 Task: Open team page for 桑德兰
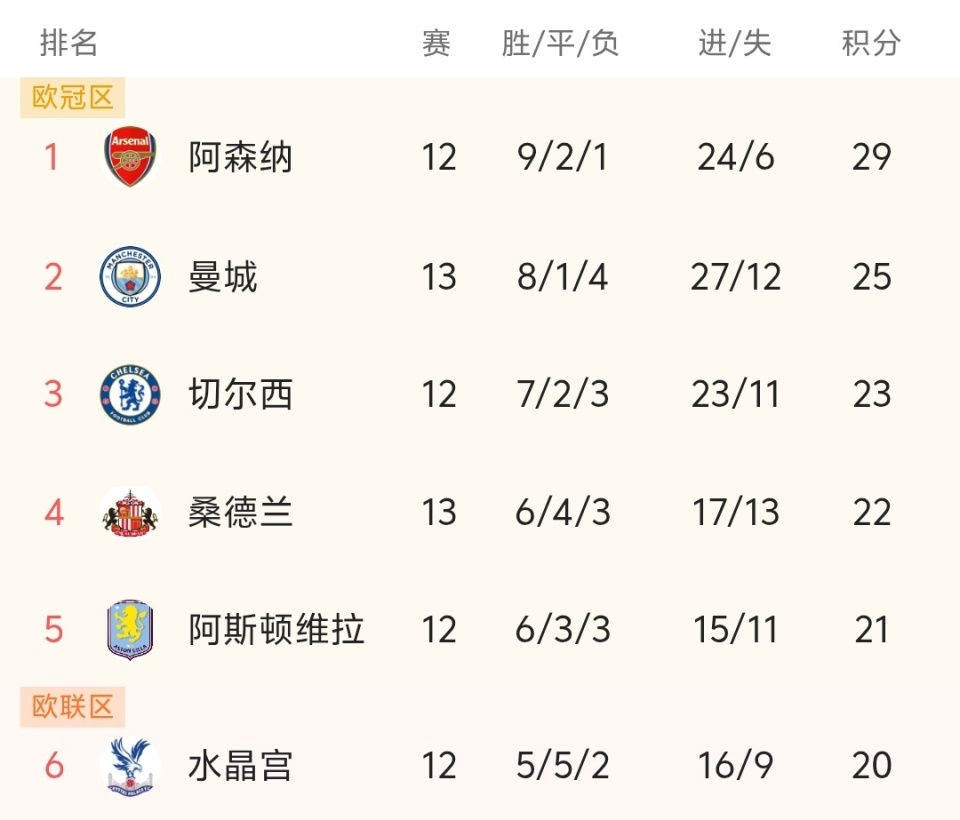[240, 513]
